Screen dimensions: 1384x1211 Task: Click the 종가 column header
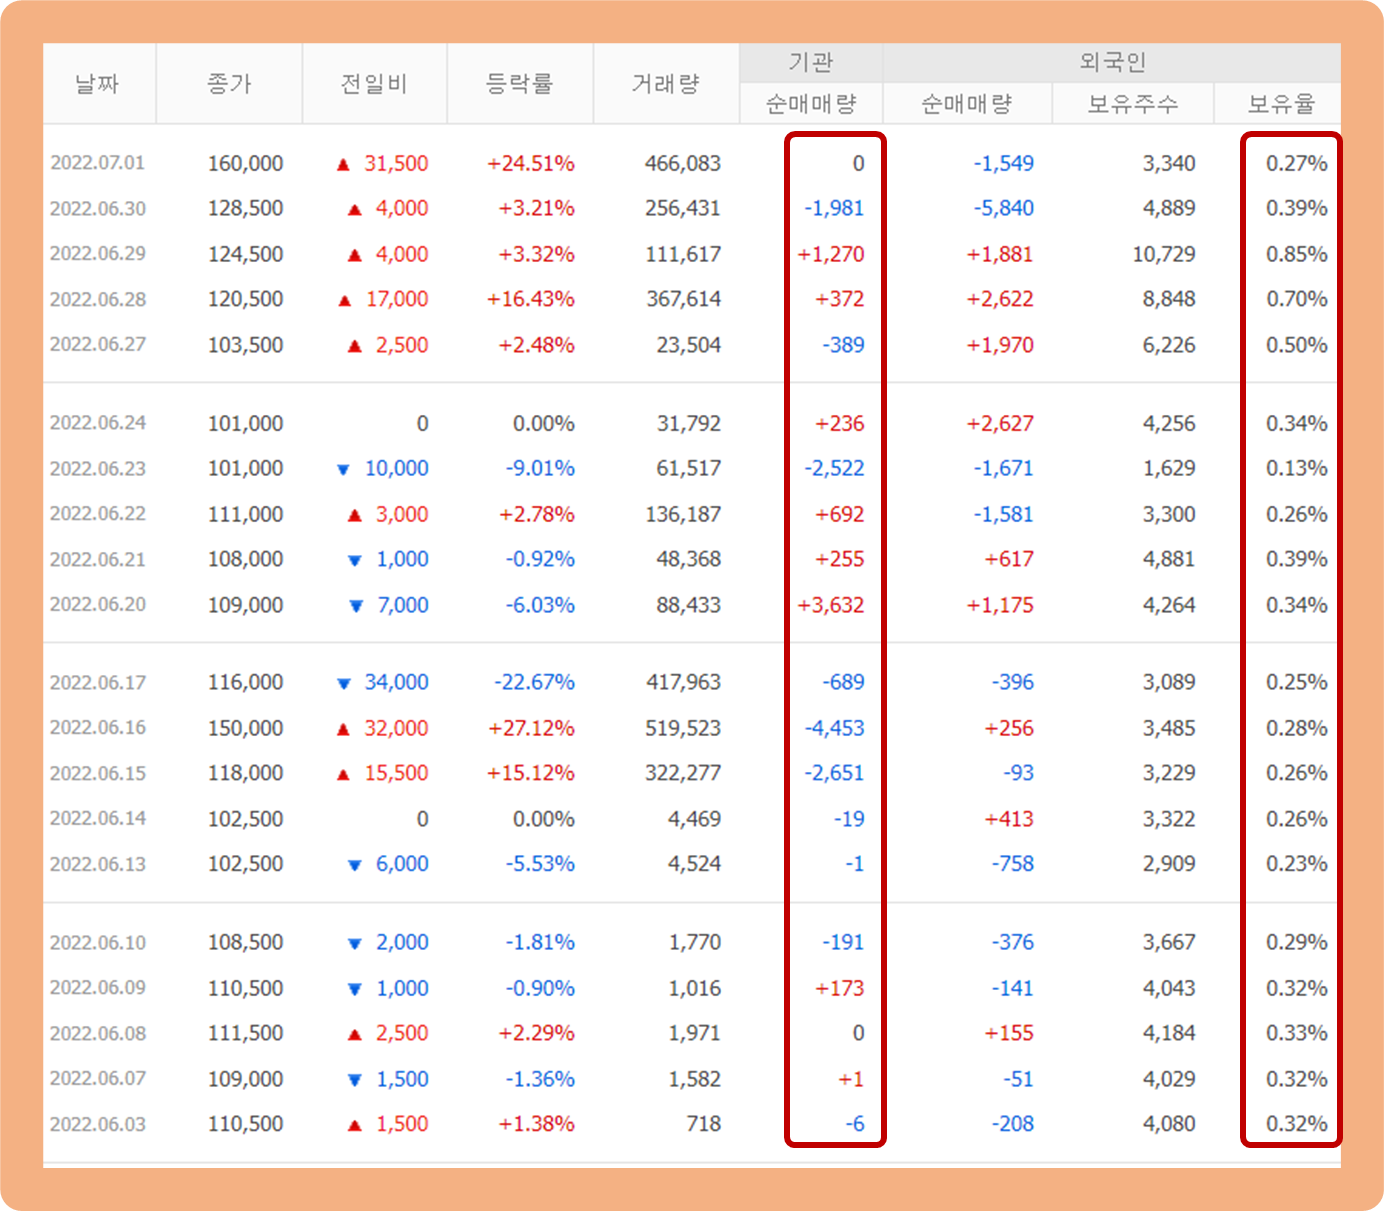[229, 84]
